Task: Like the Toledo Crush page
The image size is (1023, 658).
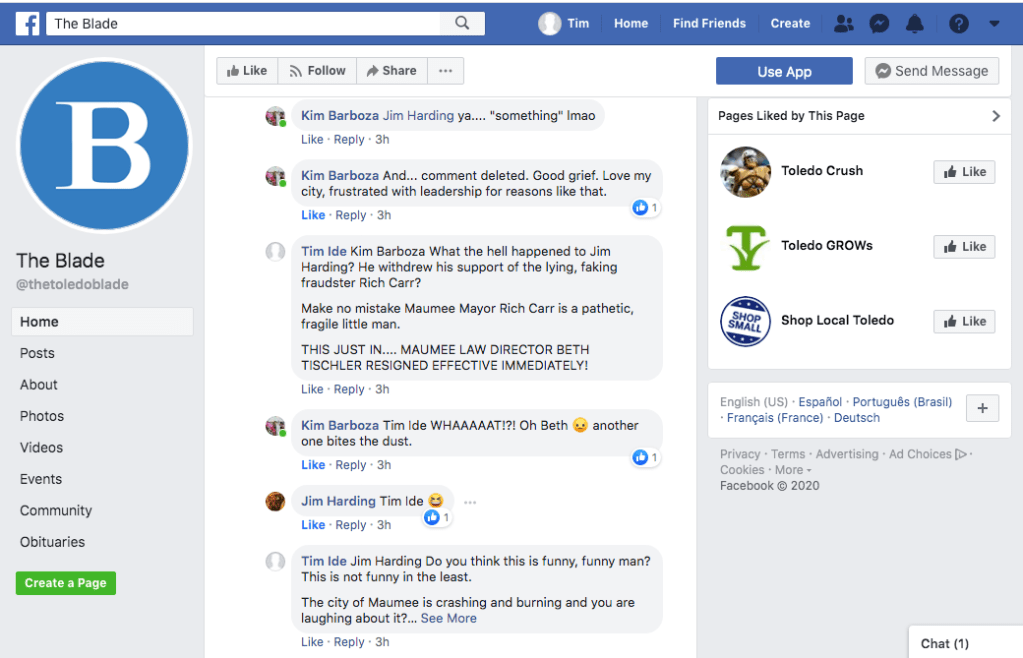Action: click(x=964, y=172)
